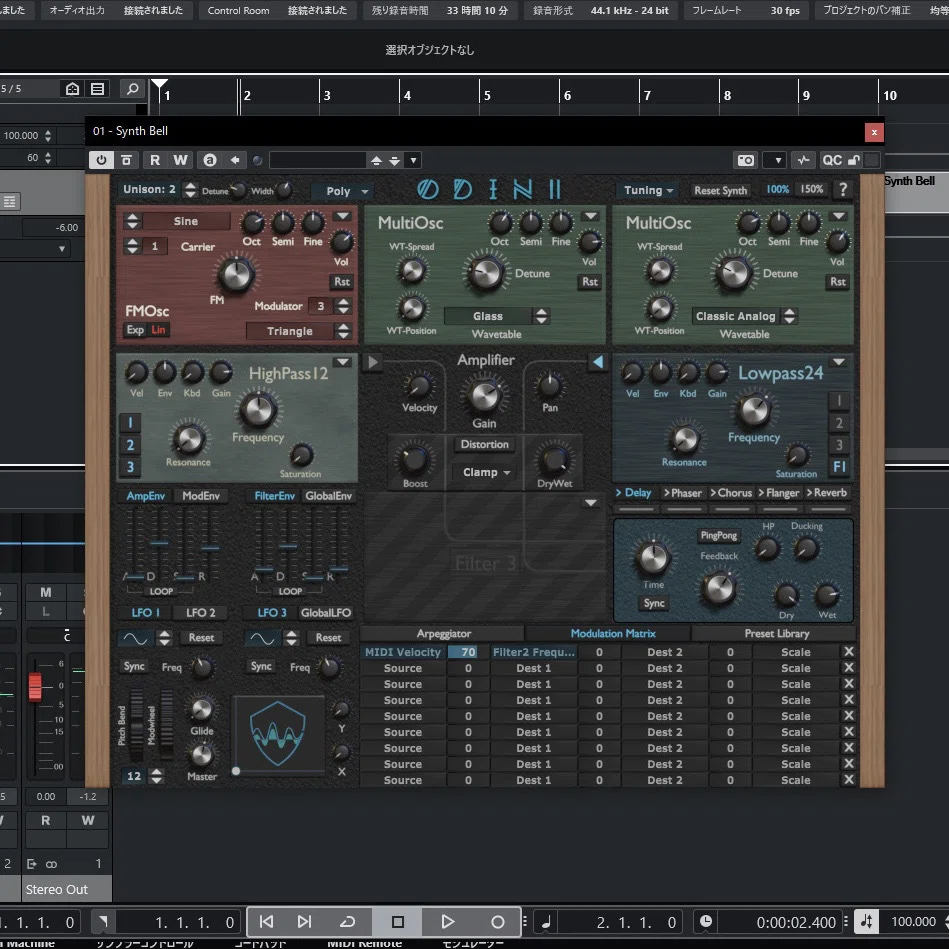Toggle the transport Cycle loop button
The image size is (949, 949).
347,921
